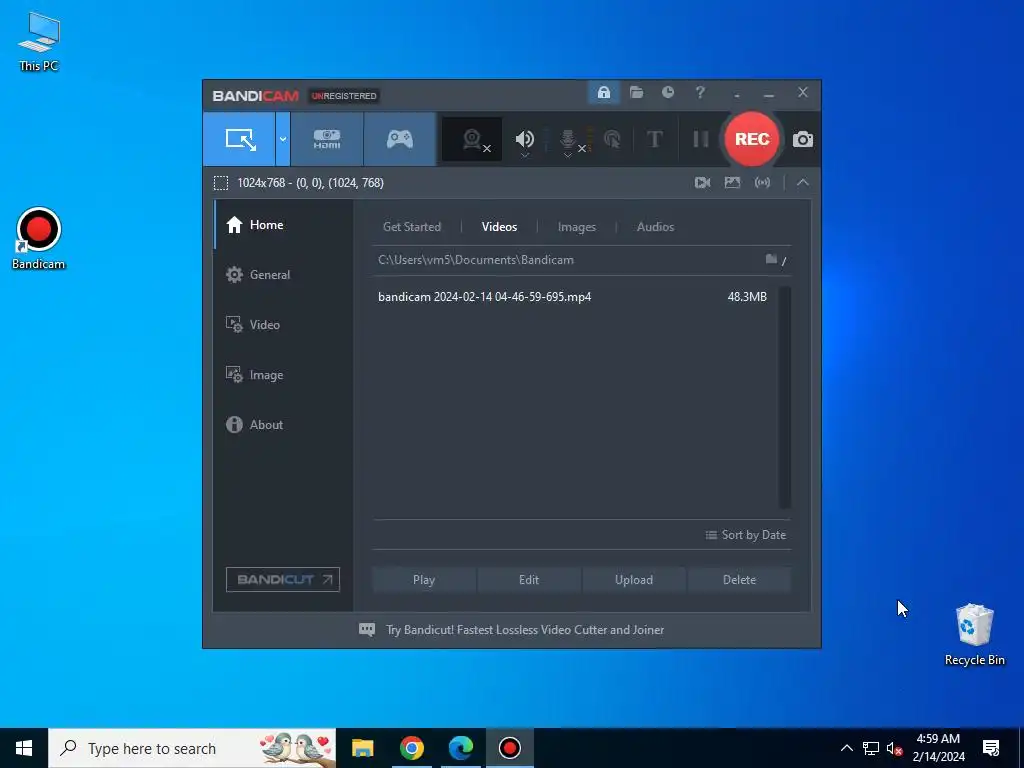
Task: Expand the speaker options arrow below icon
Action: pyautogui.click(x=524, y=155)
